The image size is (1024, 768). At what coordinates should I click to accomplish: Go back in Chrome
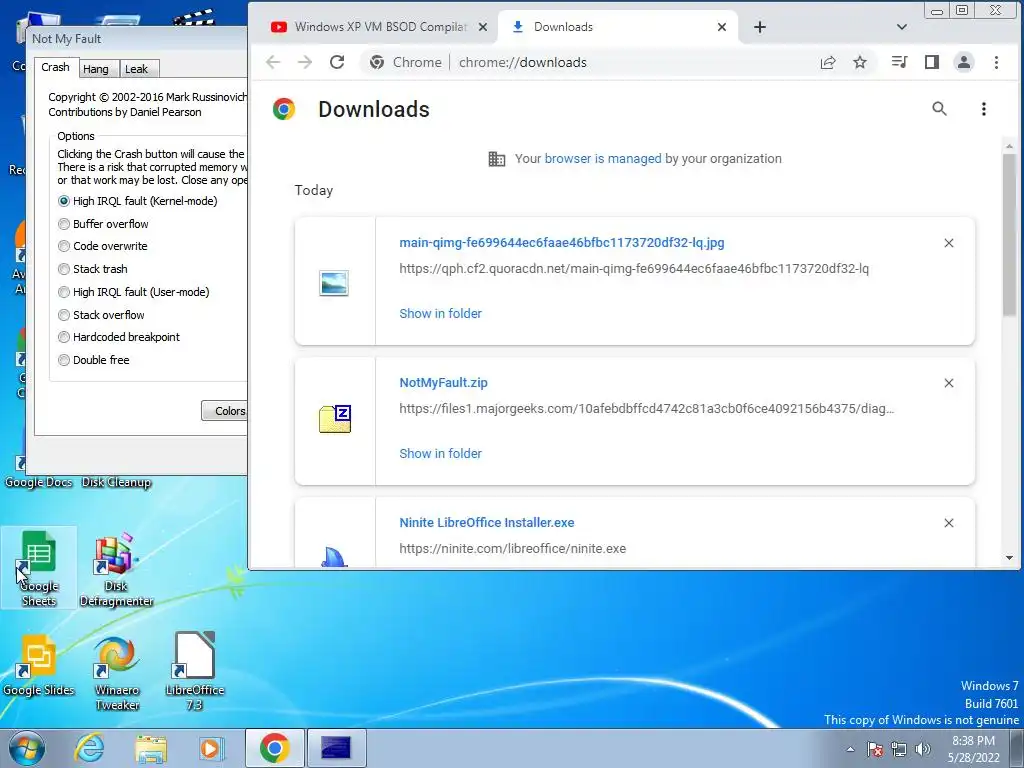point(273,62)
